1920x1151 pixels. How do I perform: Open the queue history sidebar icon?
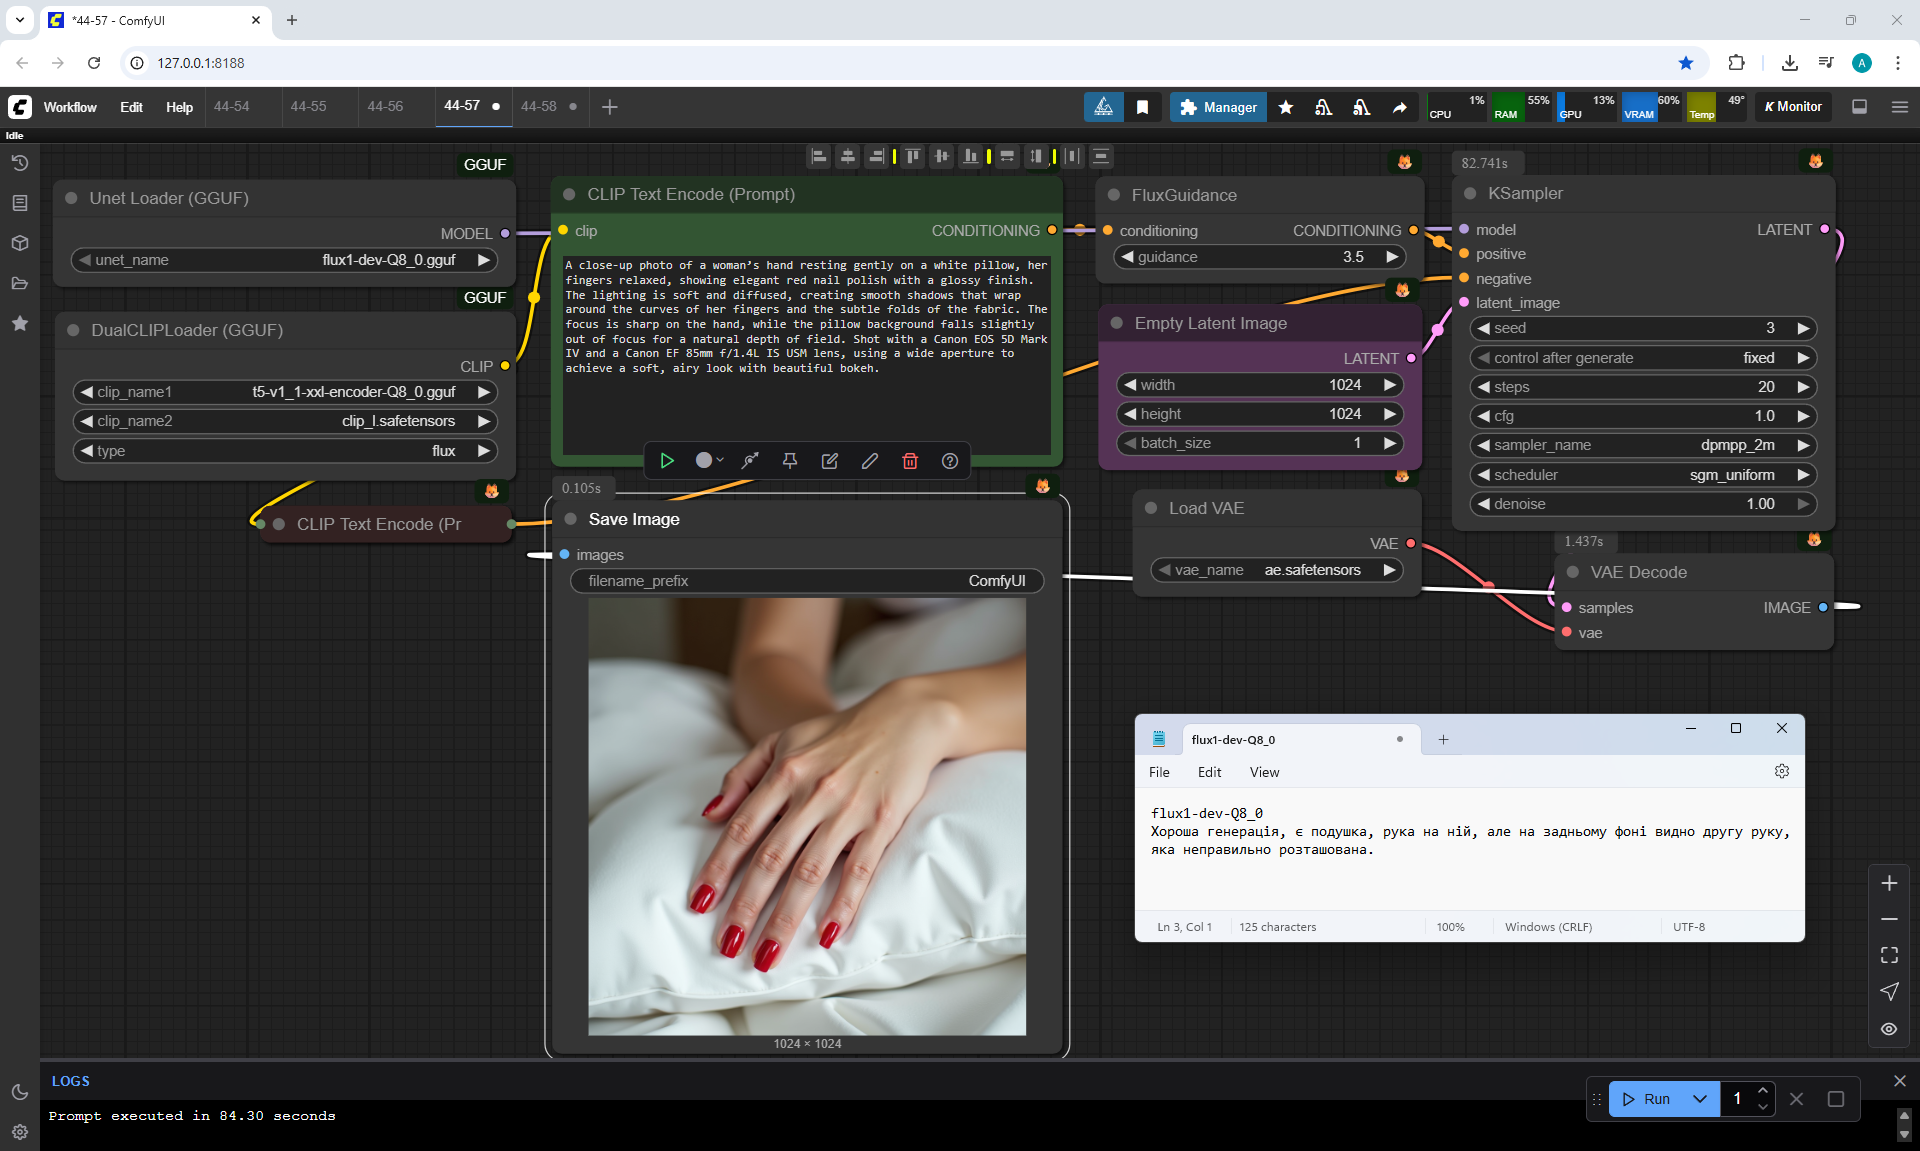coord(19,163)
